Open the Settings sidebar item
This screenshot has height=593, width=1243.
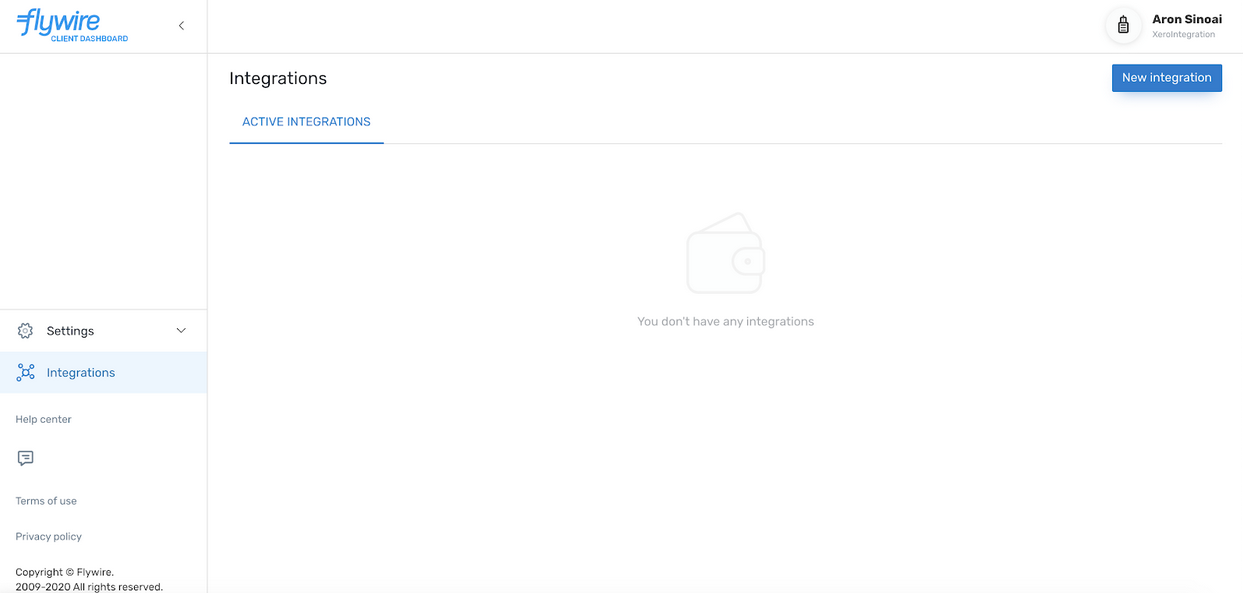[x=104, y=331]
